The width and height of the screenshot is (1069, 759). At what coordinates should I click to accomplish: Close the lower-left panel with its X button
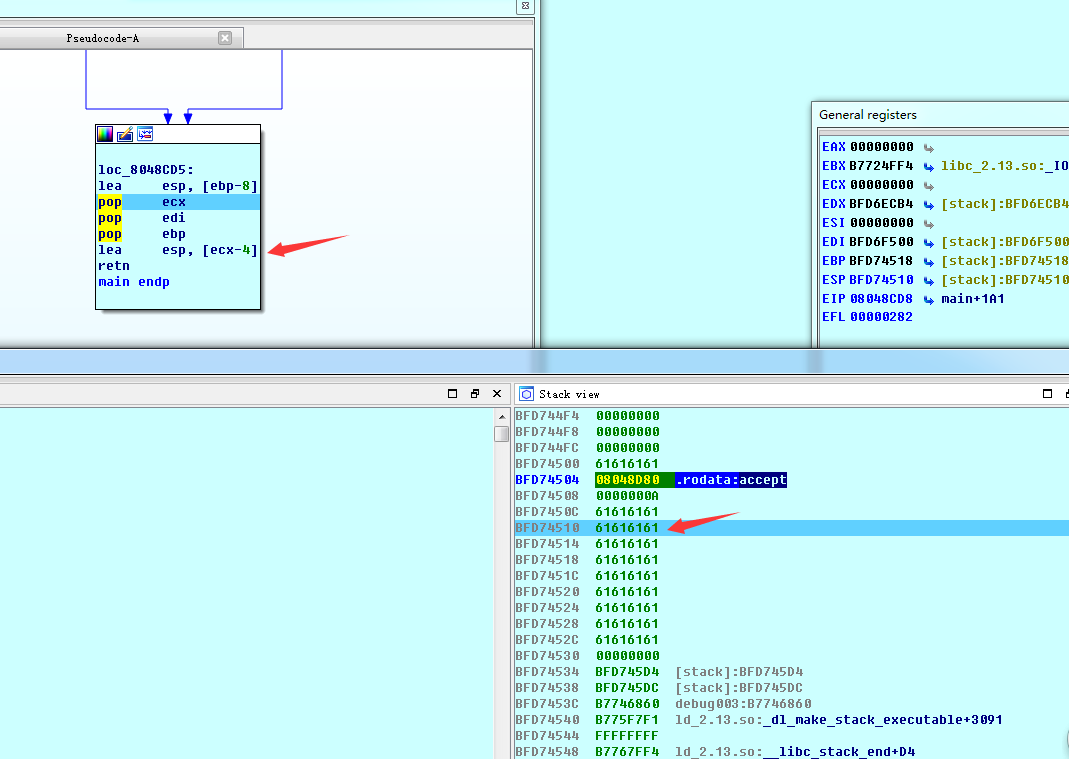coord(497,393)
